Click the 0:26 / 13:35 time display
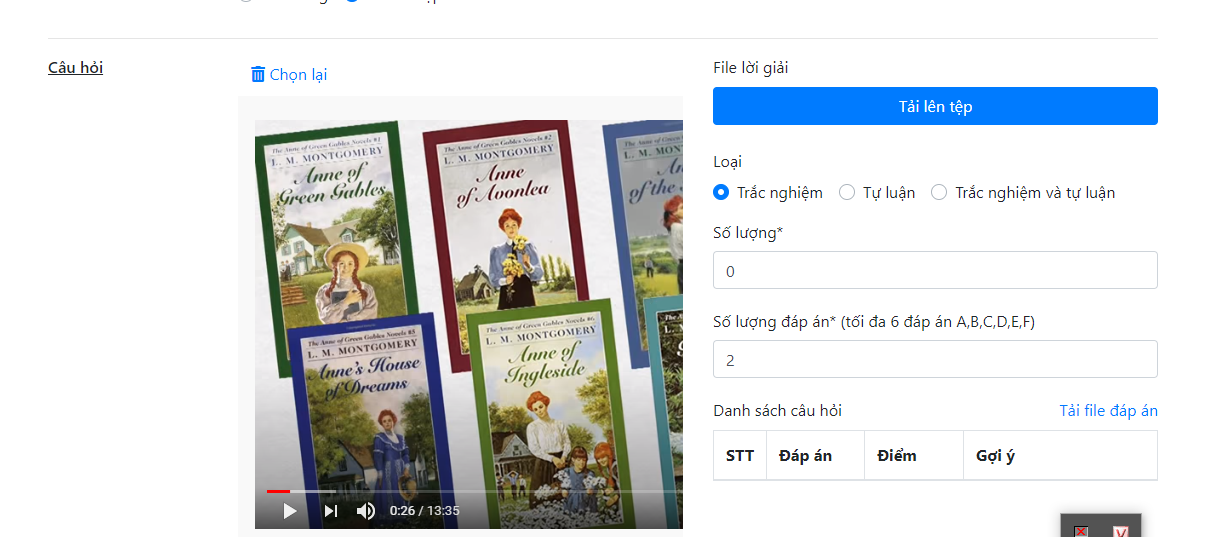The height and width of the screenshot is (537, 1231). tap(425, 511)
